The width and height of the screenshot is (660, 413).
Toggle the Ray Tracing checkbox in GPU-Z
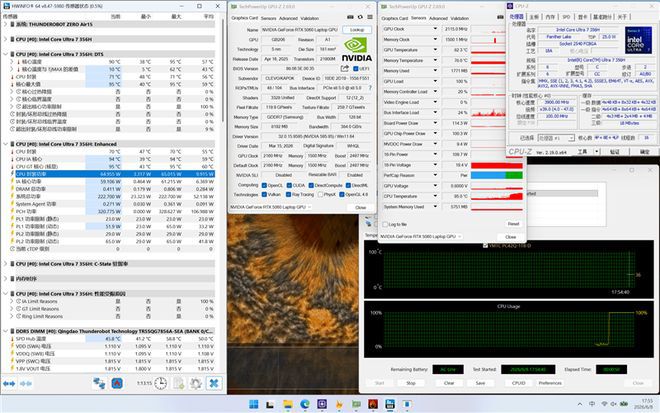pos(288,195)
